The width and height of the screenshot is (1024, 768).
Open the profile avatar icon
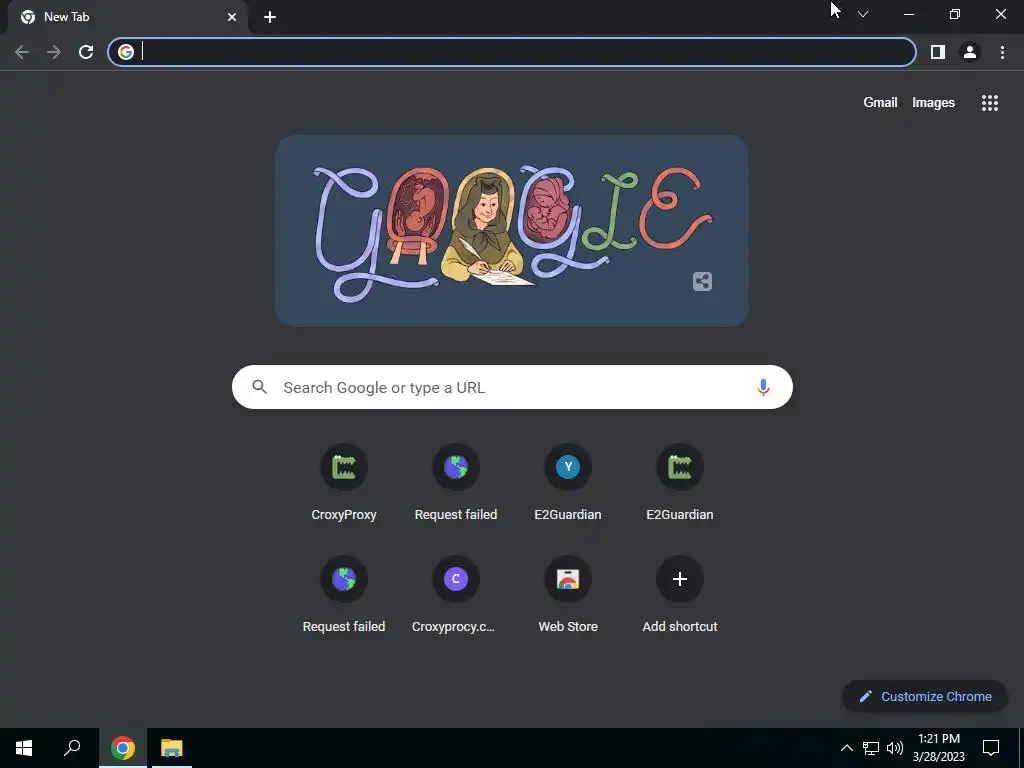coord(970,52)
